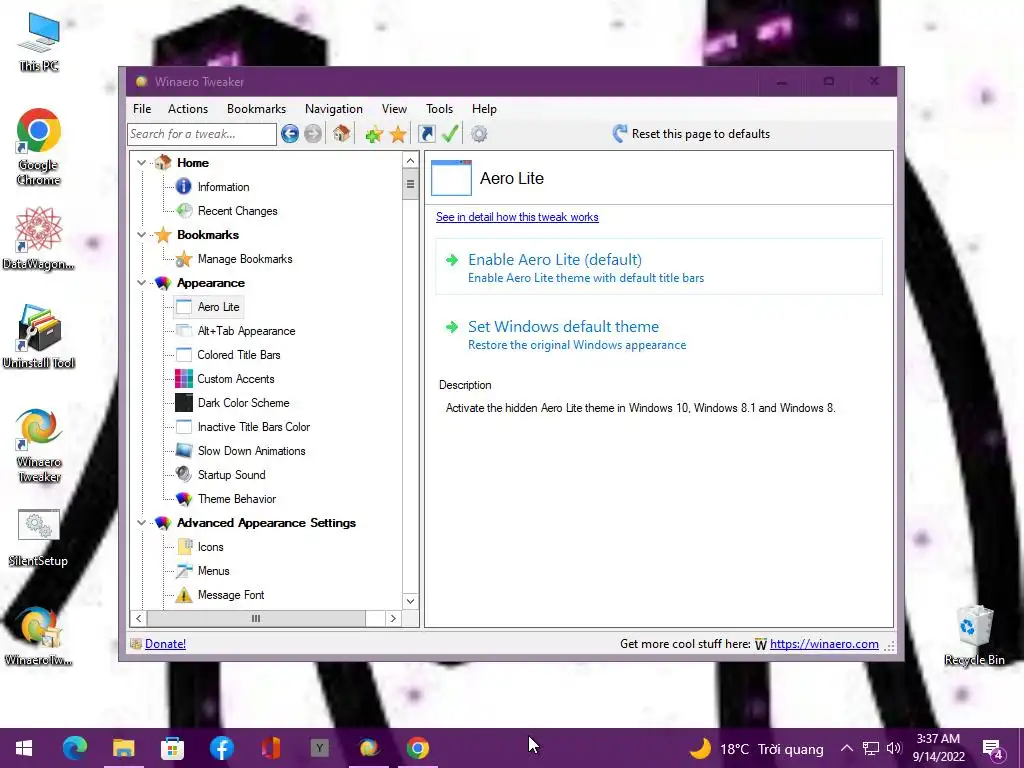Open Message Font tree item

pos(231,595)
